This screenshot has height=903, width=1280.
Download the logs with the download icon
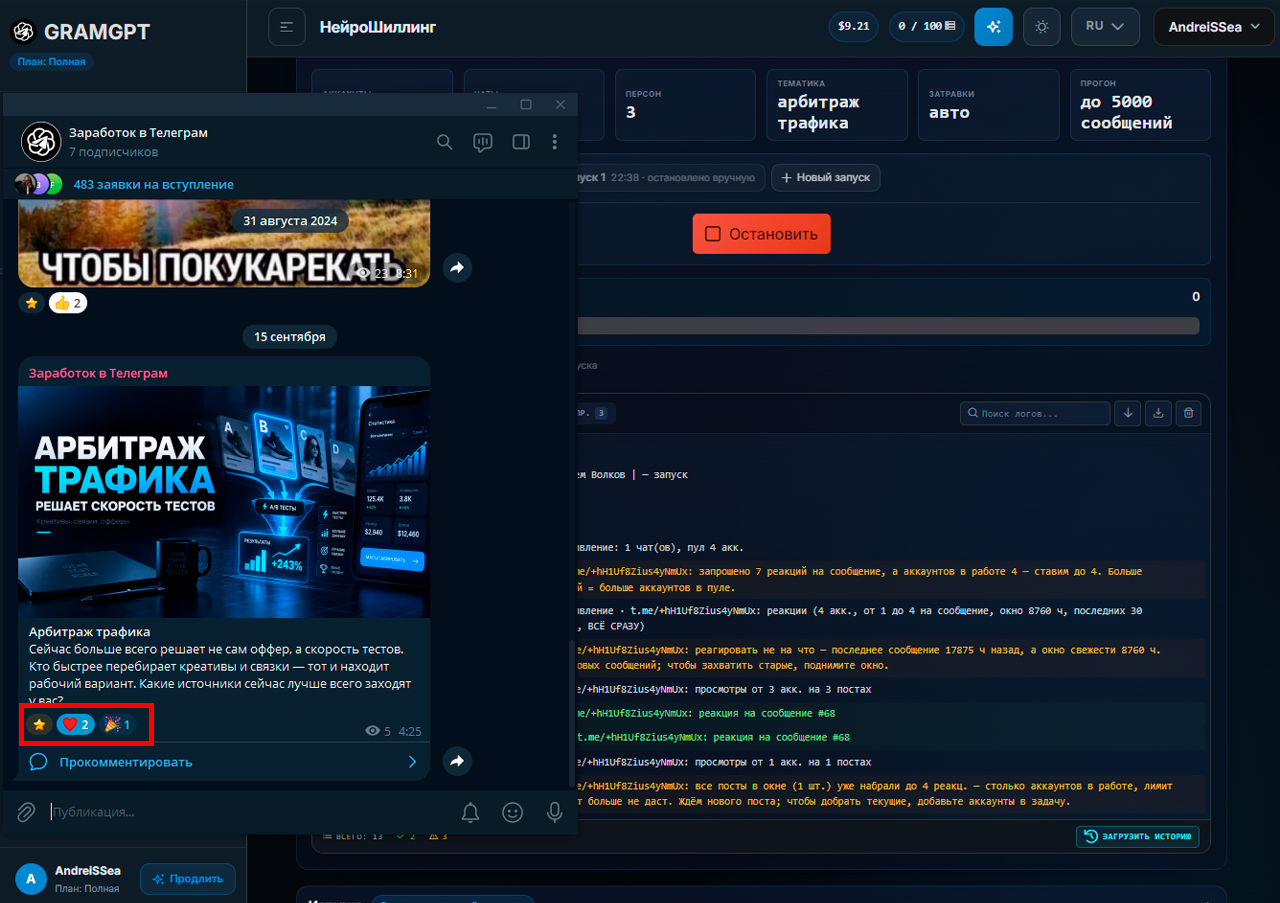click(x=1158, y=413)
